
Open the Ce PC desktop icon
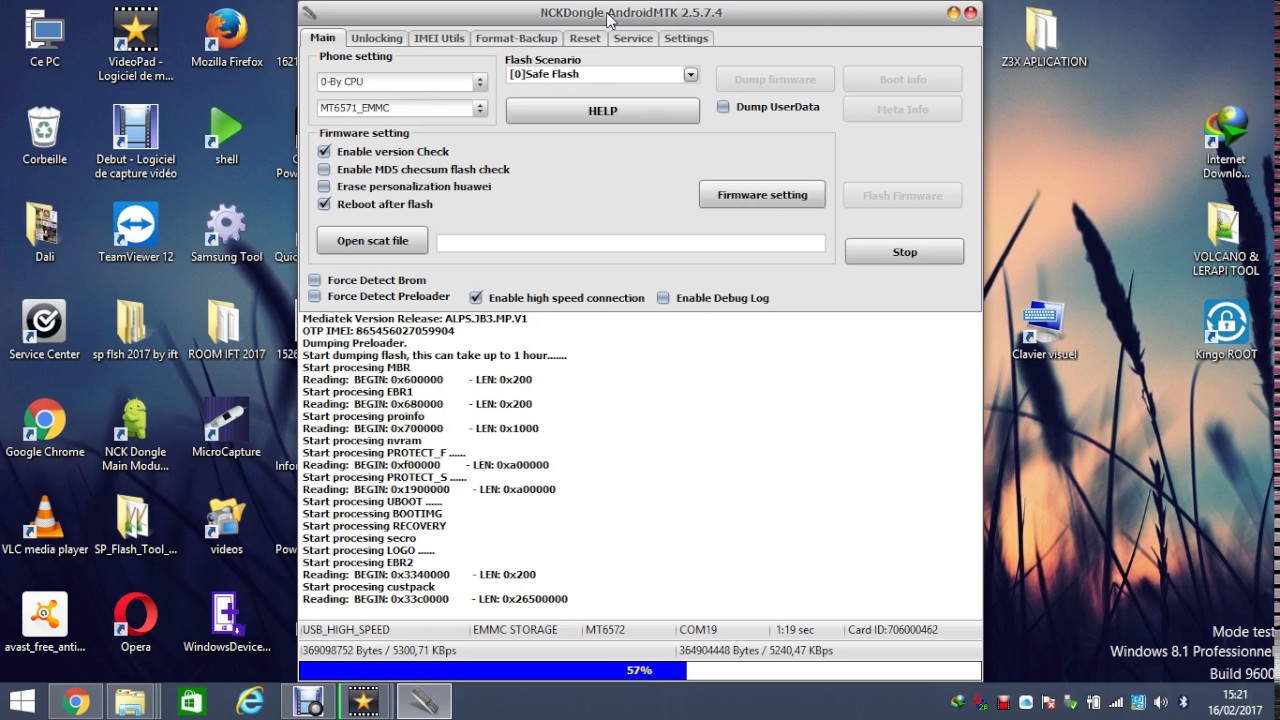tap(44, 40)
